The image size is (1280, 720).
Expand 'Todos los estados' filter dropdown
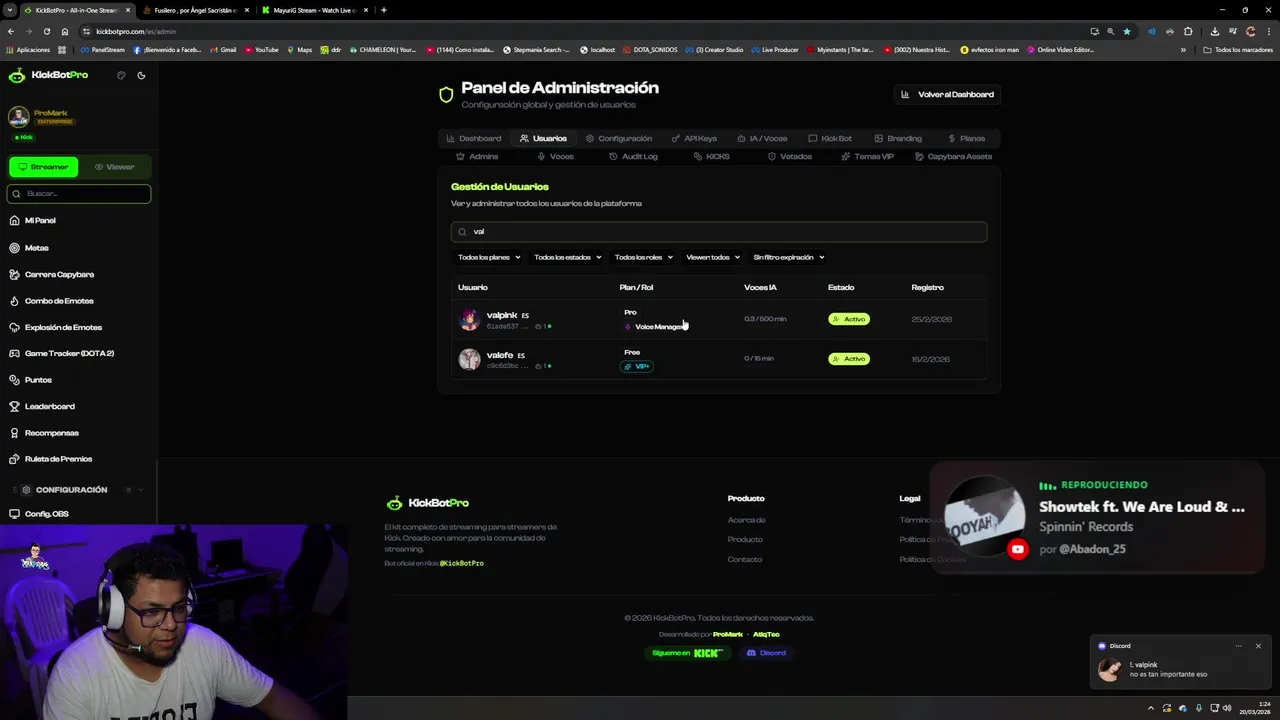[x=567, y=257]
